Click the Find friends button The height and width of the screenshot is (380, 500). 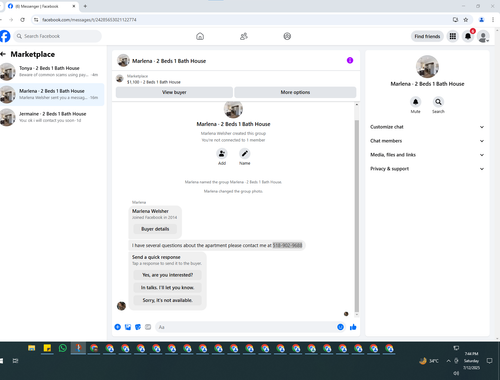[427, 36]
